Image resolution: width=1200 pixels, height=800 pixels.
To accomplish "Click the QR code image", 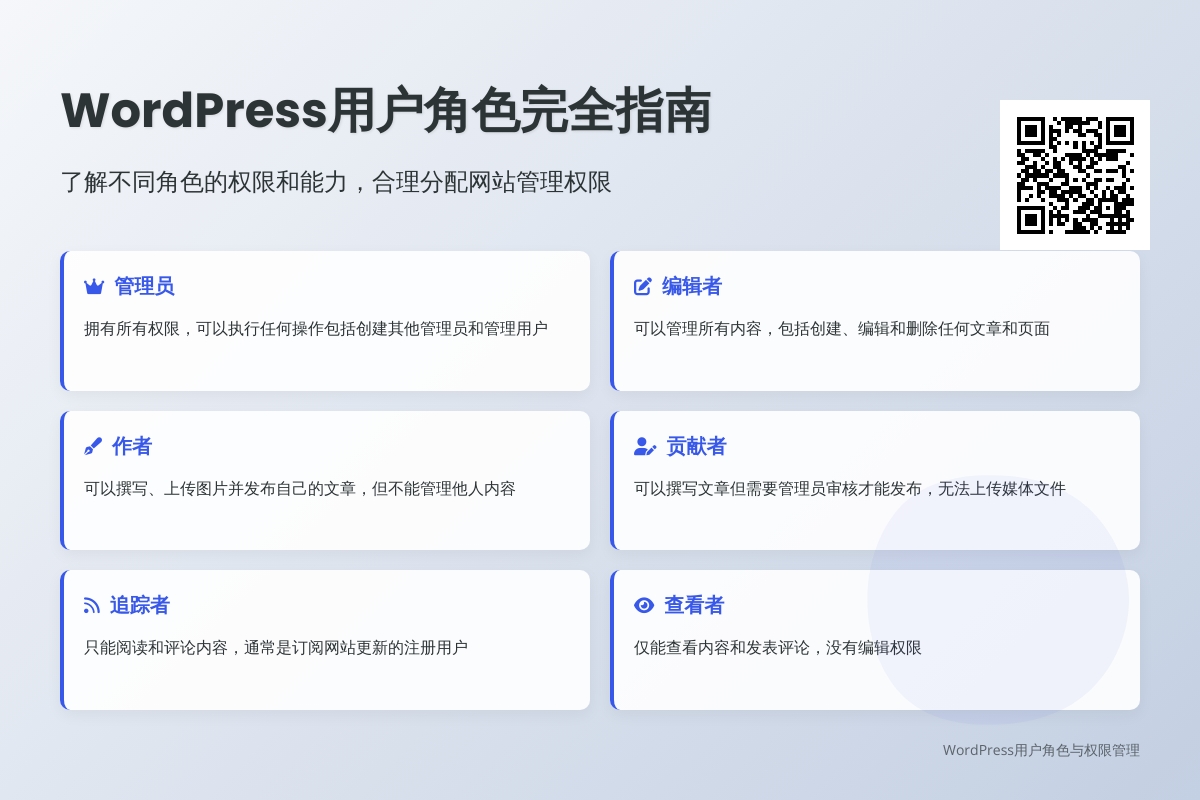I will tap(1075, 175).
